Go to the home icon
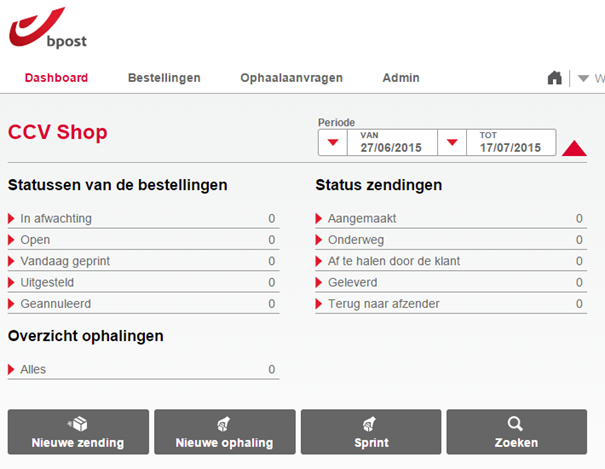 [x=554, y=78]
